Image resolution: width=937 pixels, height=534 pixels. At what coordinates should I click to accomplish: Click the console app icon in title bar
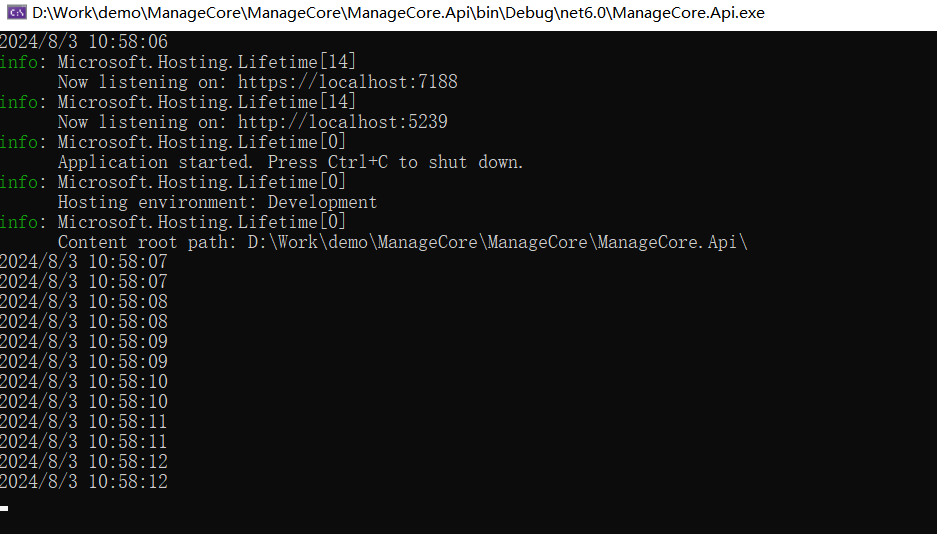tap(17, 14)
